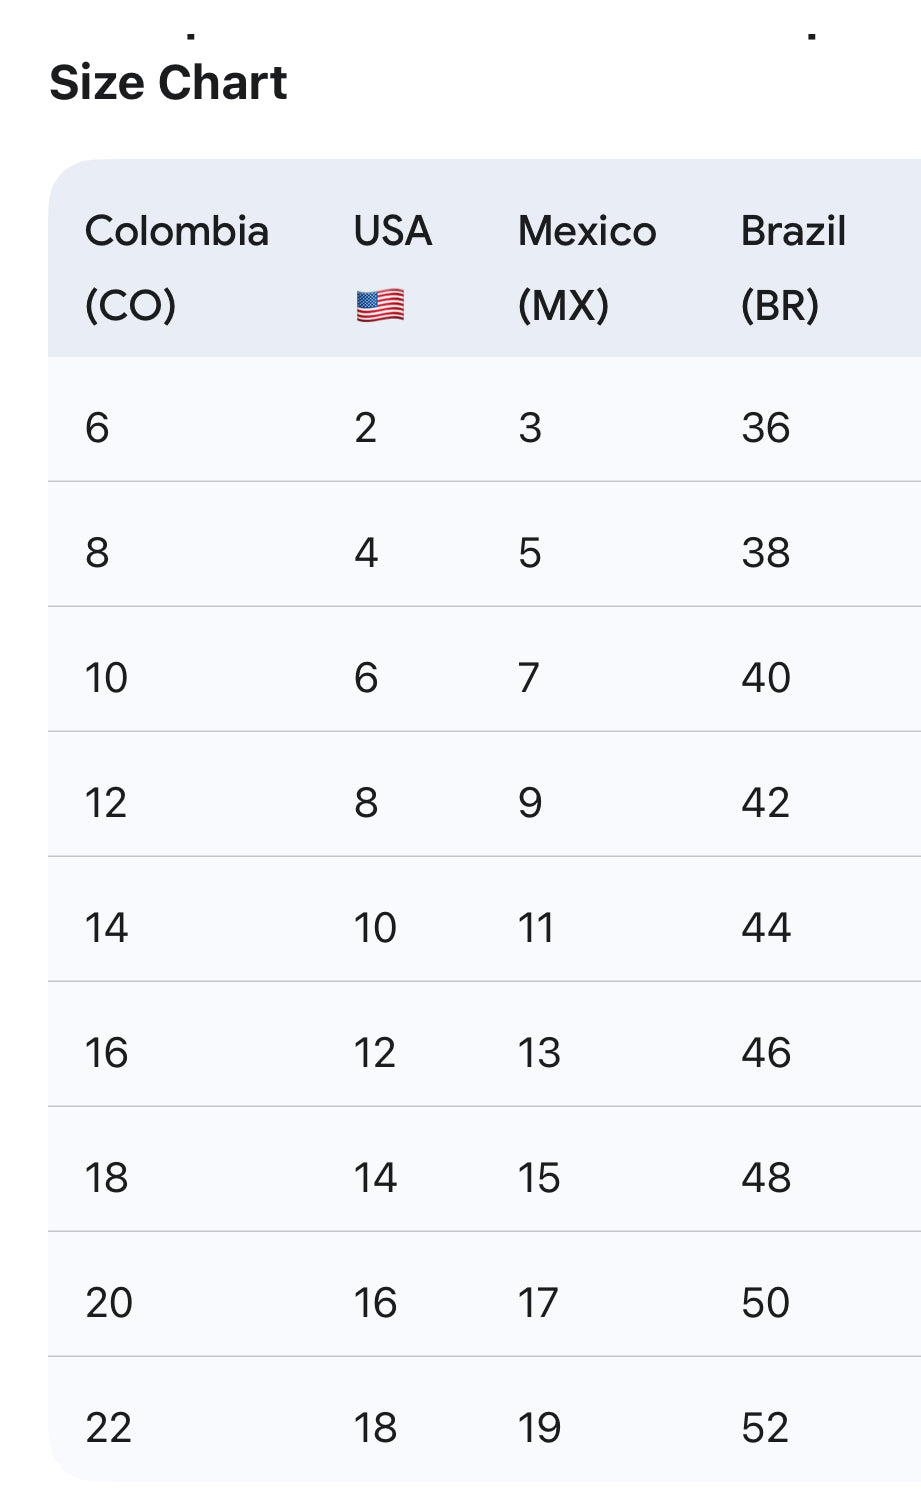Click the Mexico (MX) column header
This screenshot has width=921, height=1502.
point(586,267)
